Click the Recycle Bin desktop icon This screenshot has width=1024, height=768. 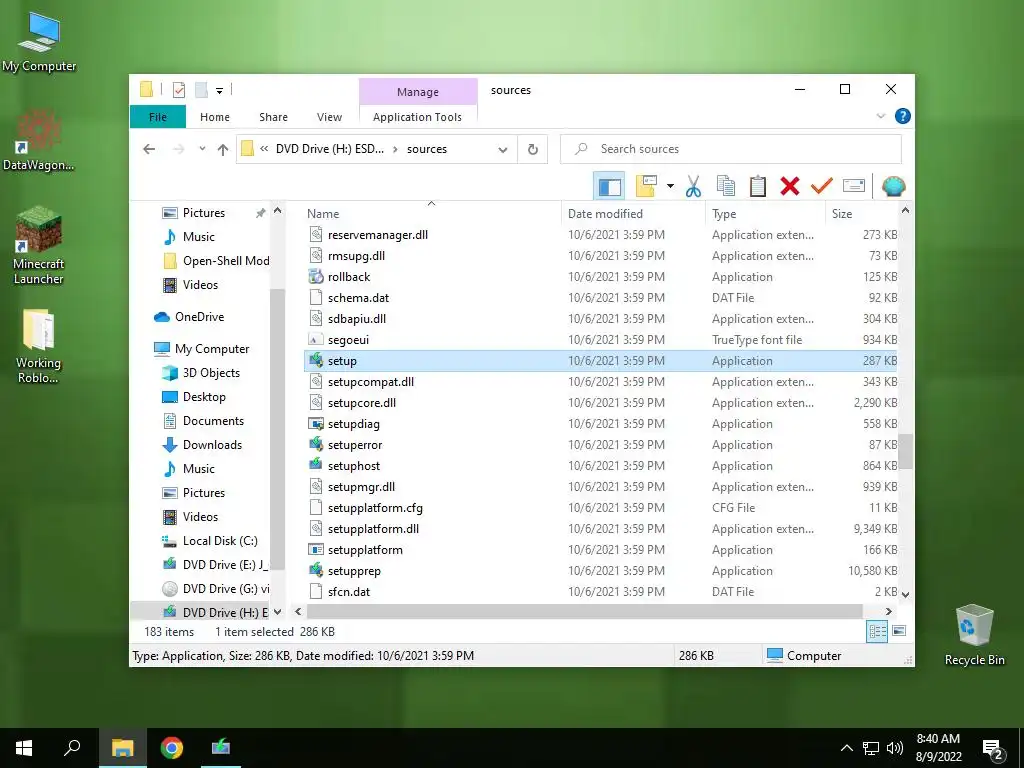[974, 635]
